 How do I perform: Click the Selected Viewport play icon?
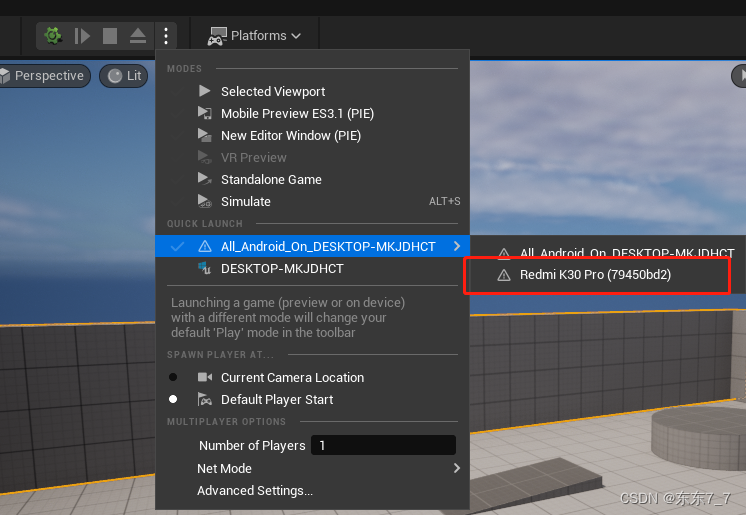click(205, 91)
